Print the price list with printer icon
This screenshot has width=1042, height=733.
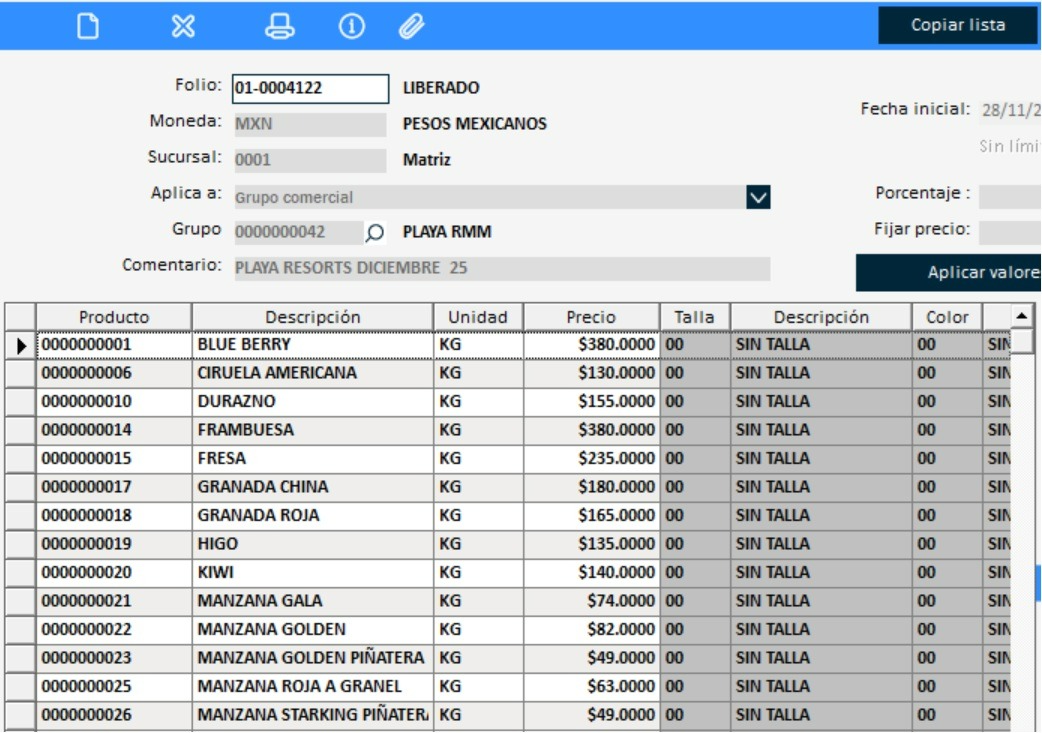tap(279, 27)
